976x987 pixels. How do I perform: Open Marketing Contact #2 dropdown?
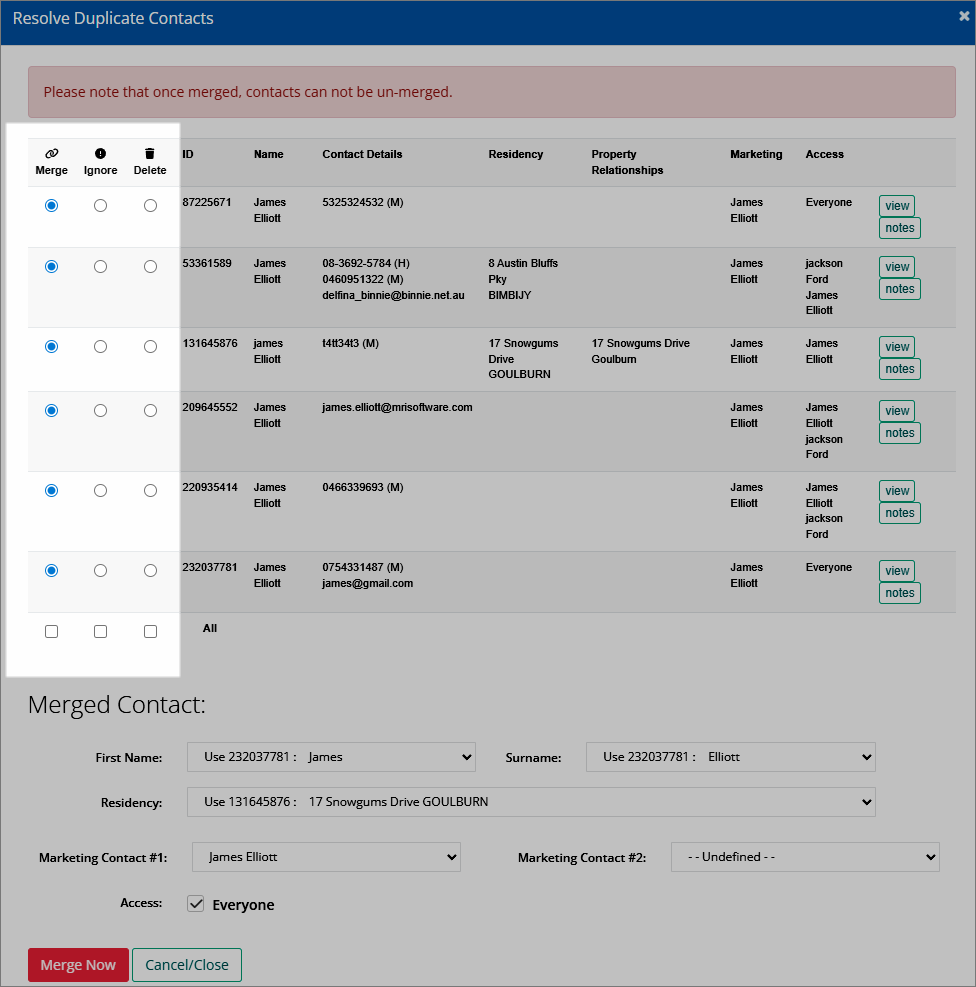tap(805, 857)
